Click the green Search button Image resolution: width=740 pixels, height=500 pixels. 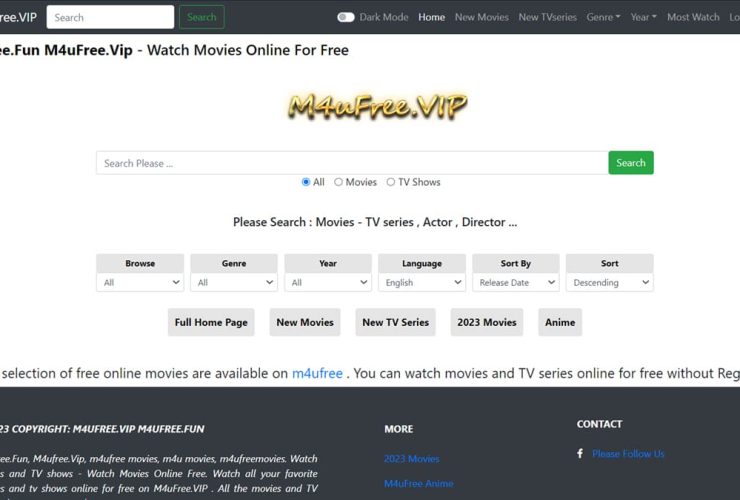[631, 162]
